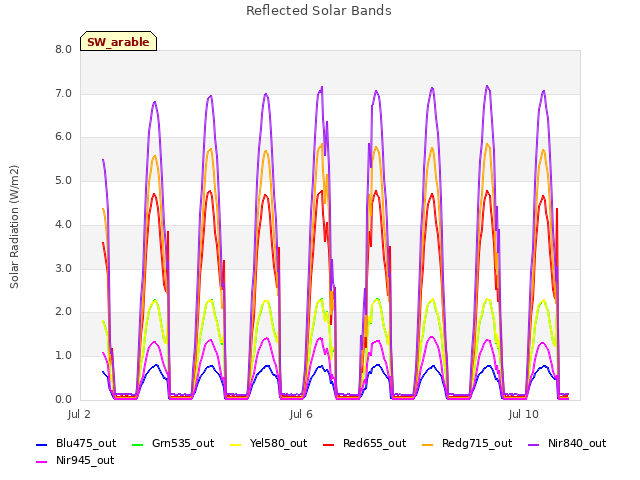The height and width of the screenshot is (480, 640).
Task: Click the Solar Radiation (W/m2) axis label
Action: tap(14, 227)
